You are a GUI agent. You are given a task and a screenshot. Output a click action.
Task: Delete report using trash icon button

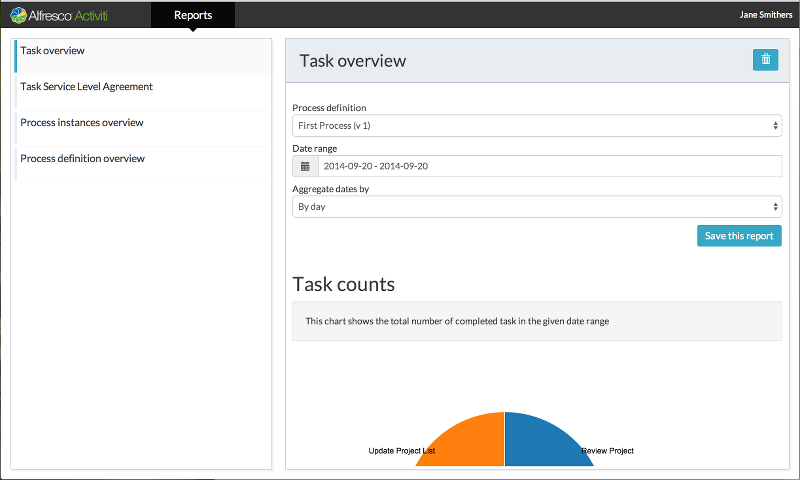point(765,60)
